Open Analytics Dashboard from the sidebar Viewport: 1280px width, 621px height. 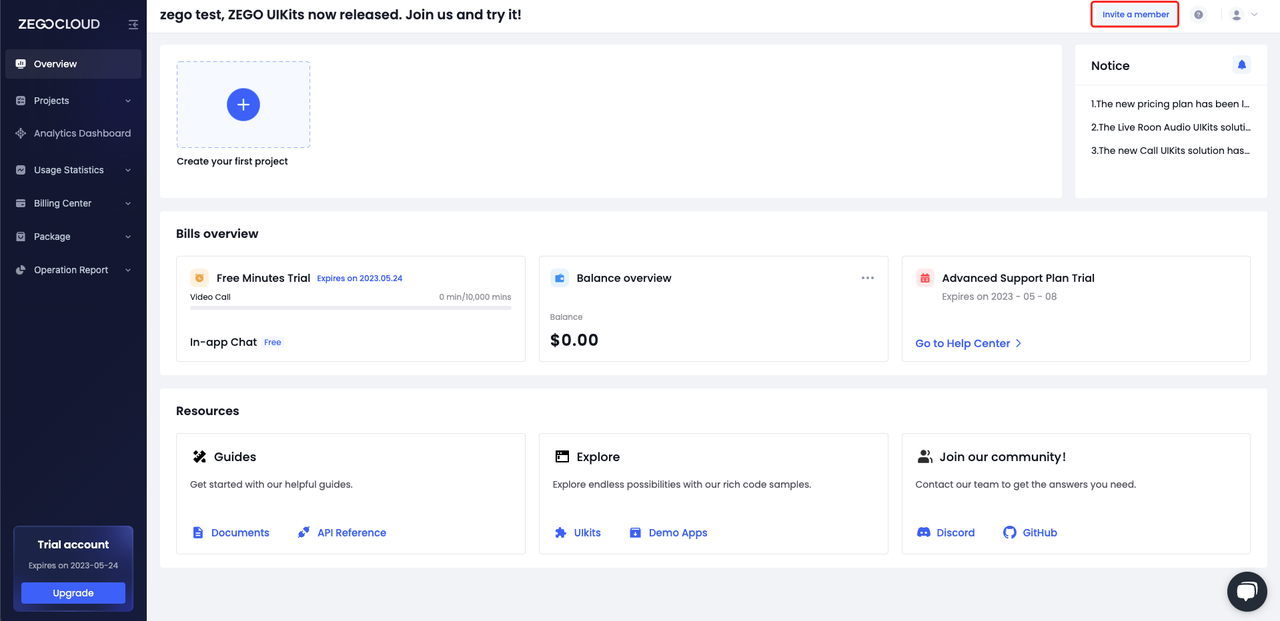pos(81,134)
